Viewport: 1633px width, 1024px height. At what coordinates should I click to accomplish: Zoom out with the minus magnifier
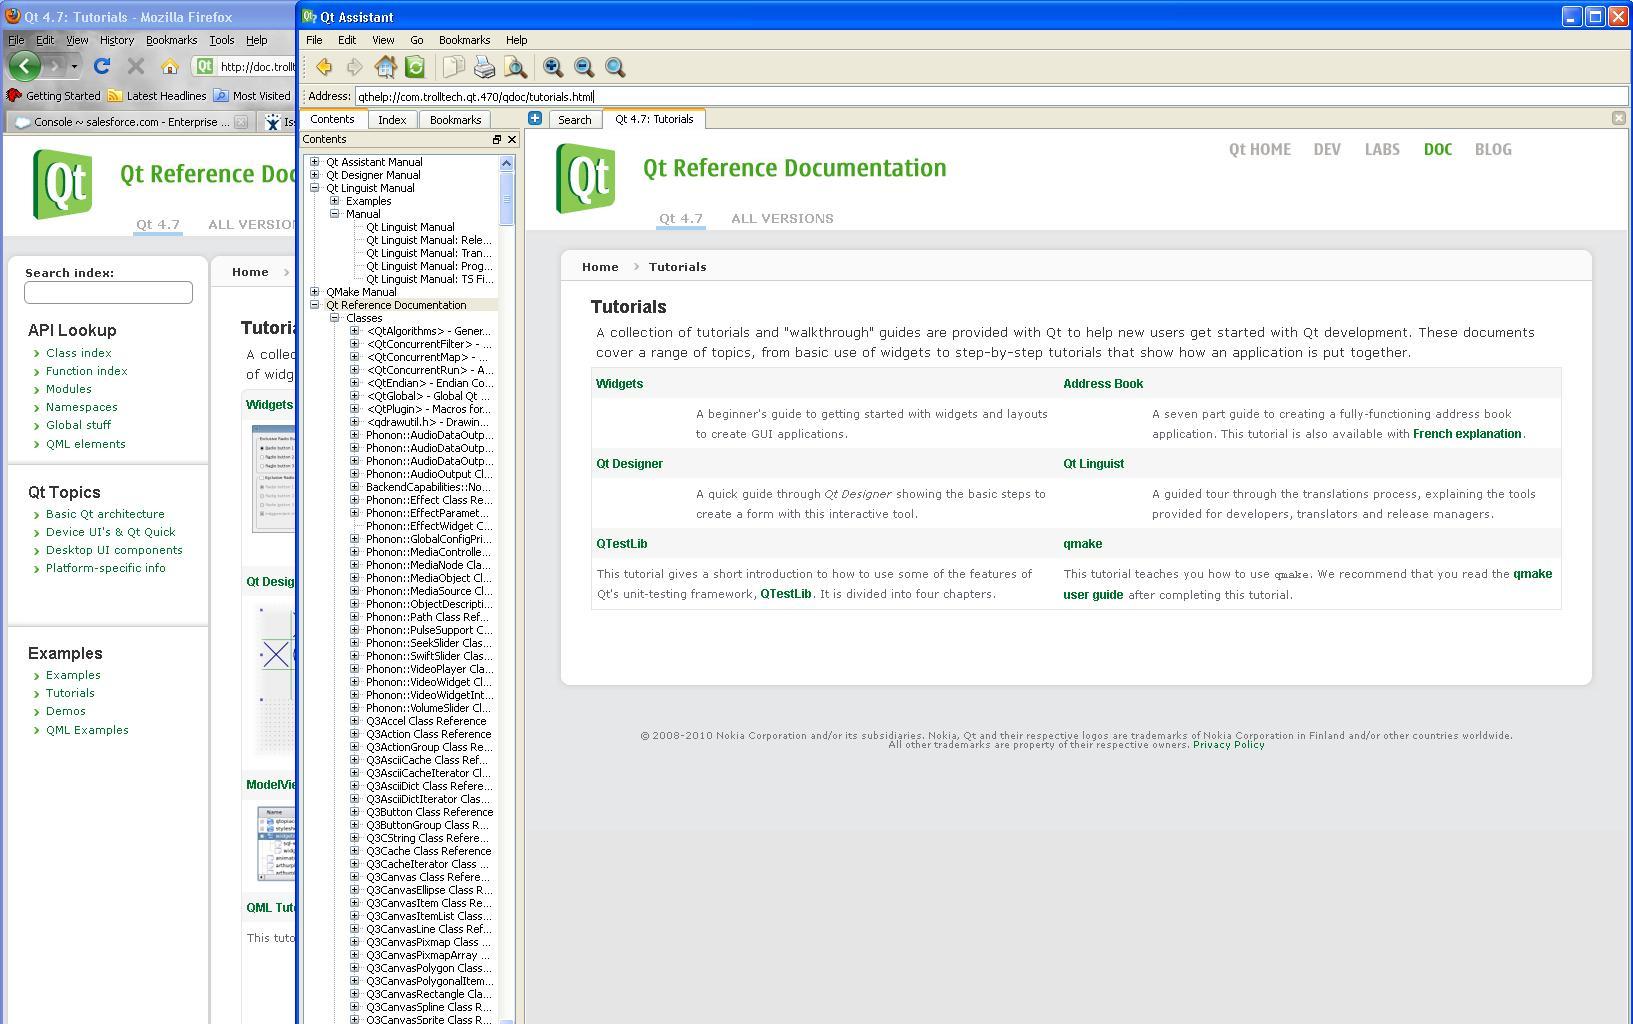[584, 67]
